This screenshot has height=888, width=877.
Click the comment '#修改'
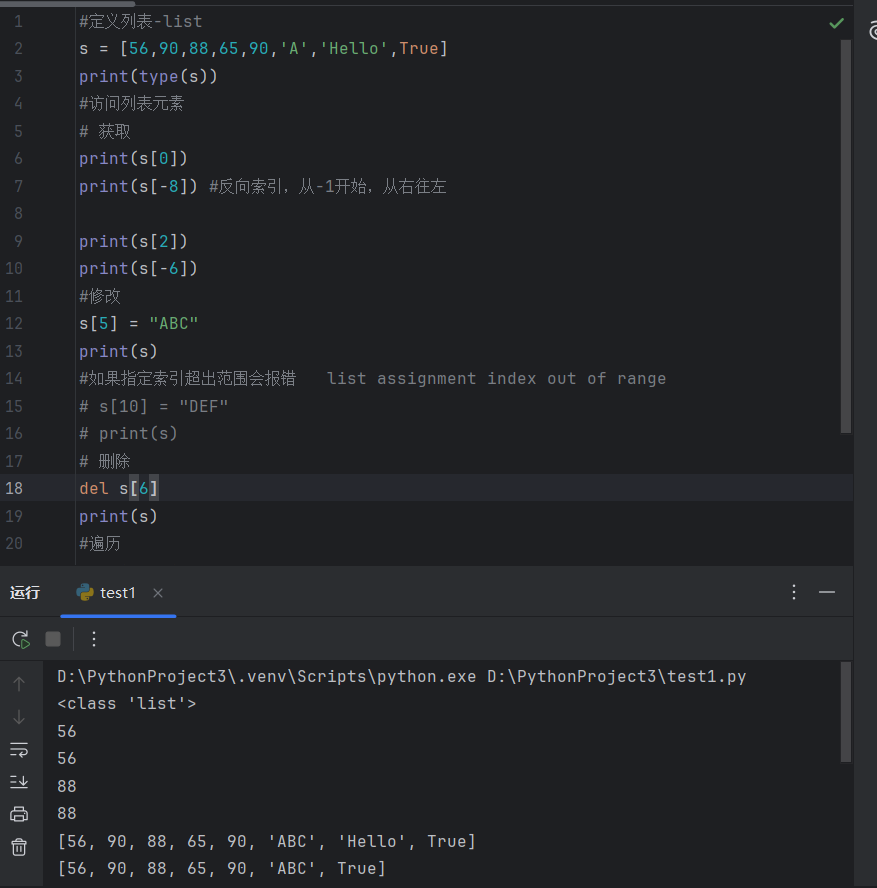[100, 296]
